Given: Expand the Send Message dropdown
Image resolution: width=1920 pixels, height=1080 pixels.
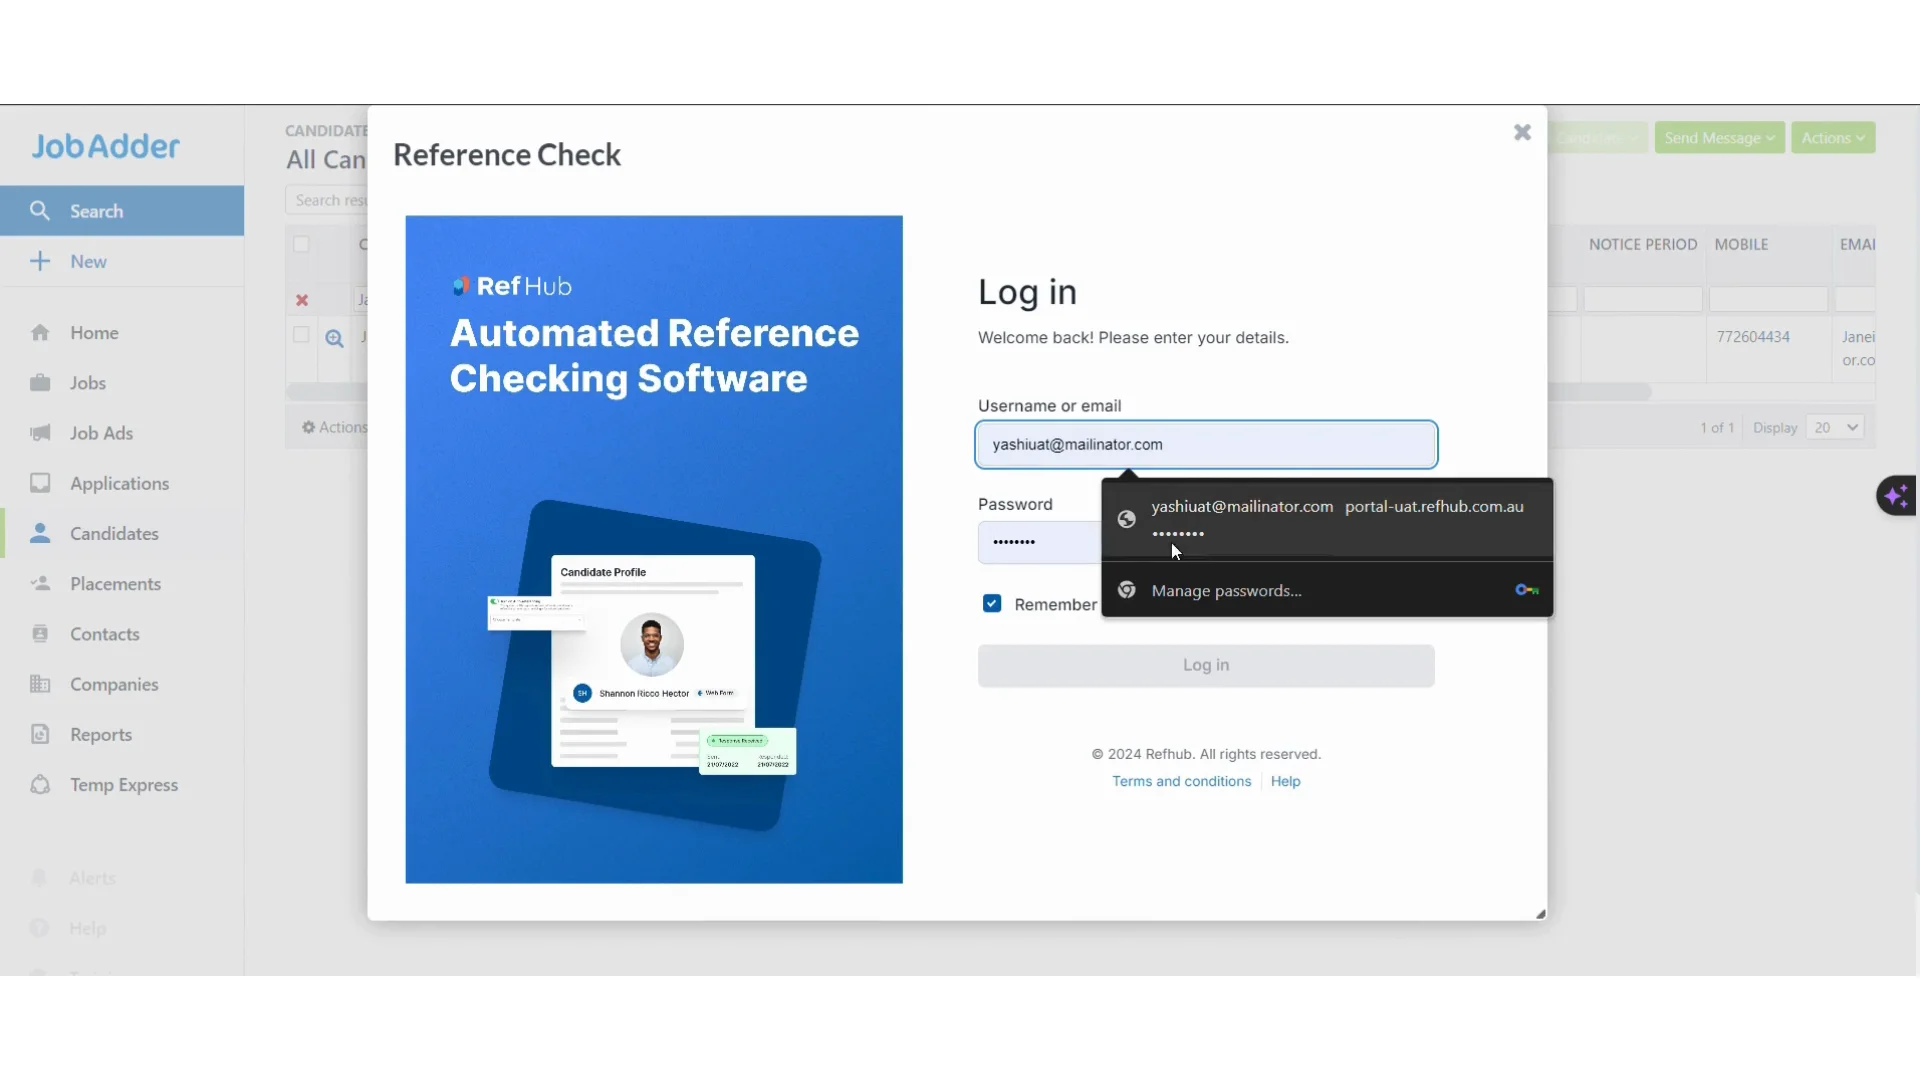Looking at the screenshot, I should (1718, 138).
